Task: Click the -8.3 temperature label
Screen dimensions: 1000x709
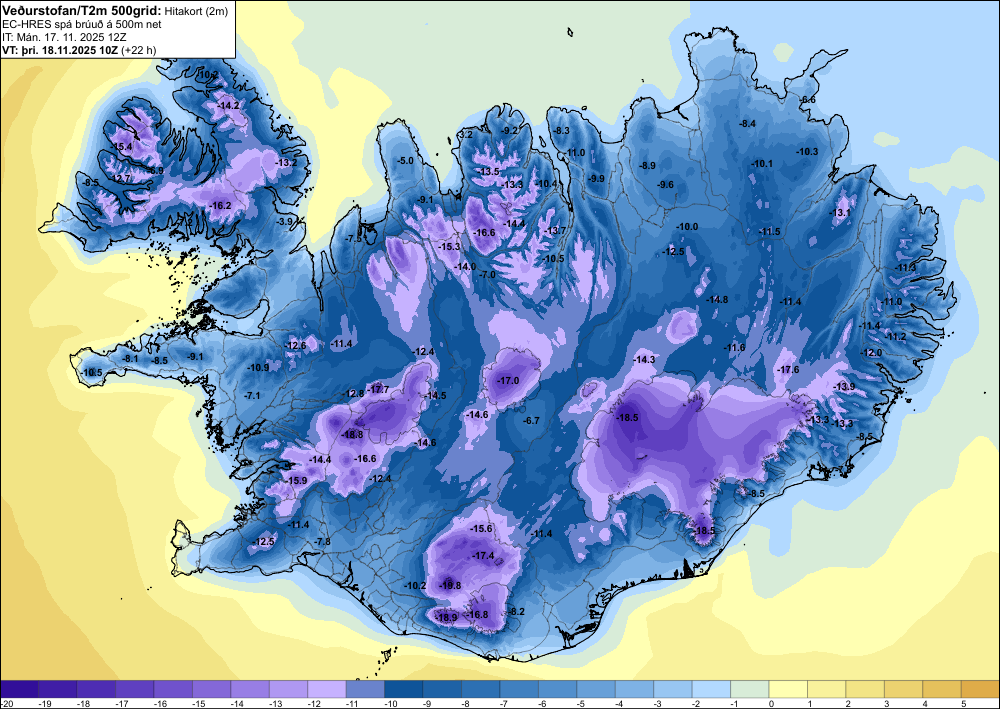Action: (x=561, y=131)
